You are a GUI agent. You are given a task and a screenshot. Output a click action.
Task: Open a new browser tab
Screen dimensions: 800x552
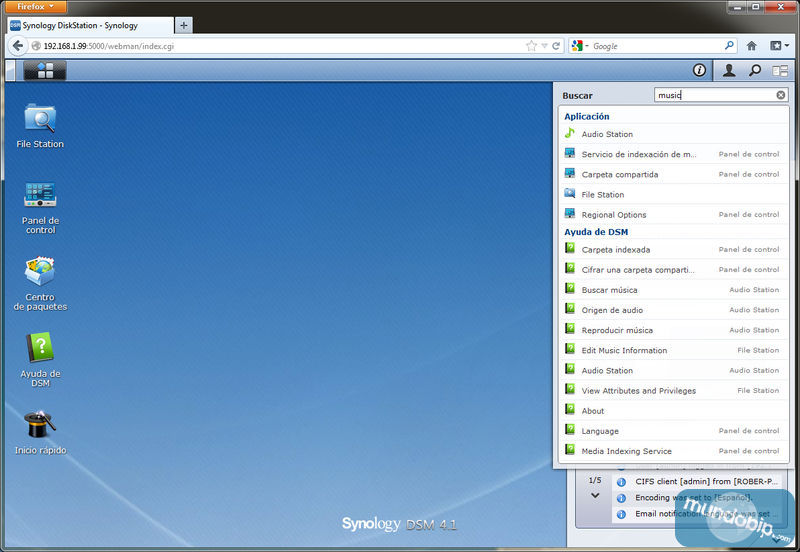[184, 25]
